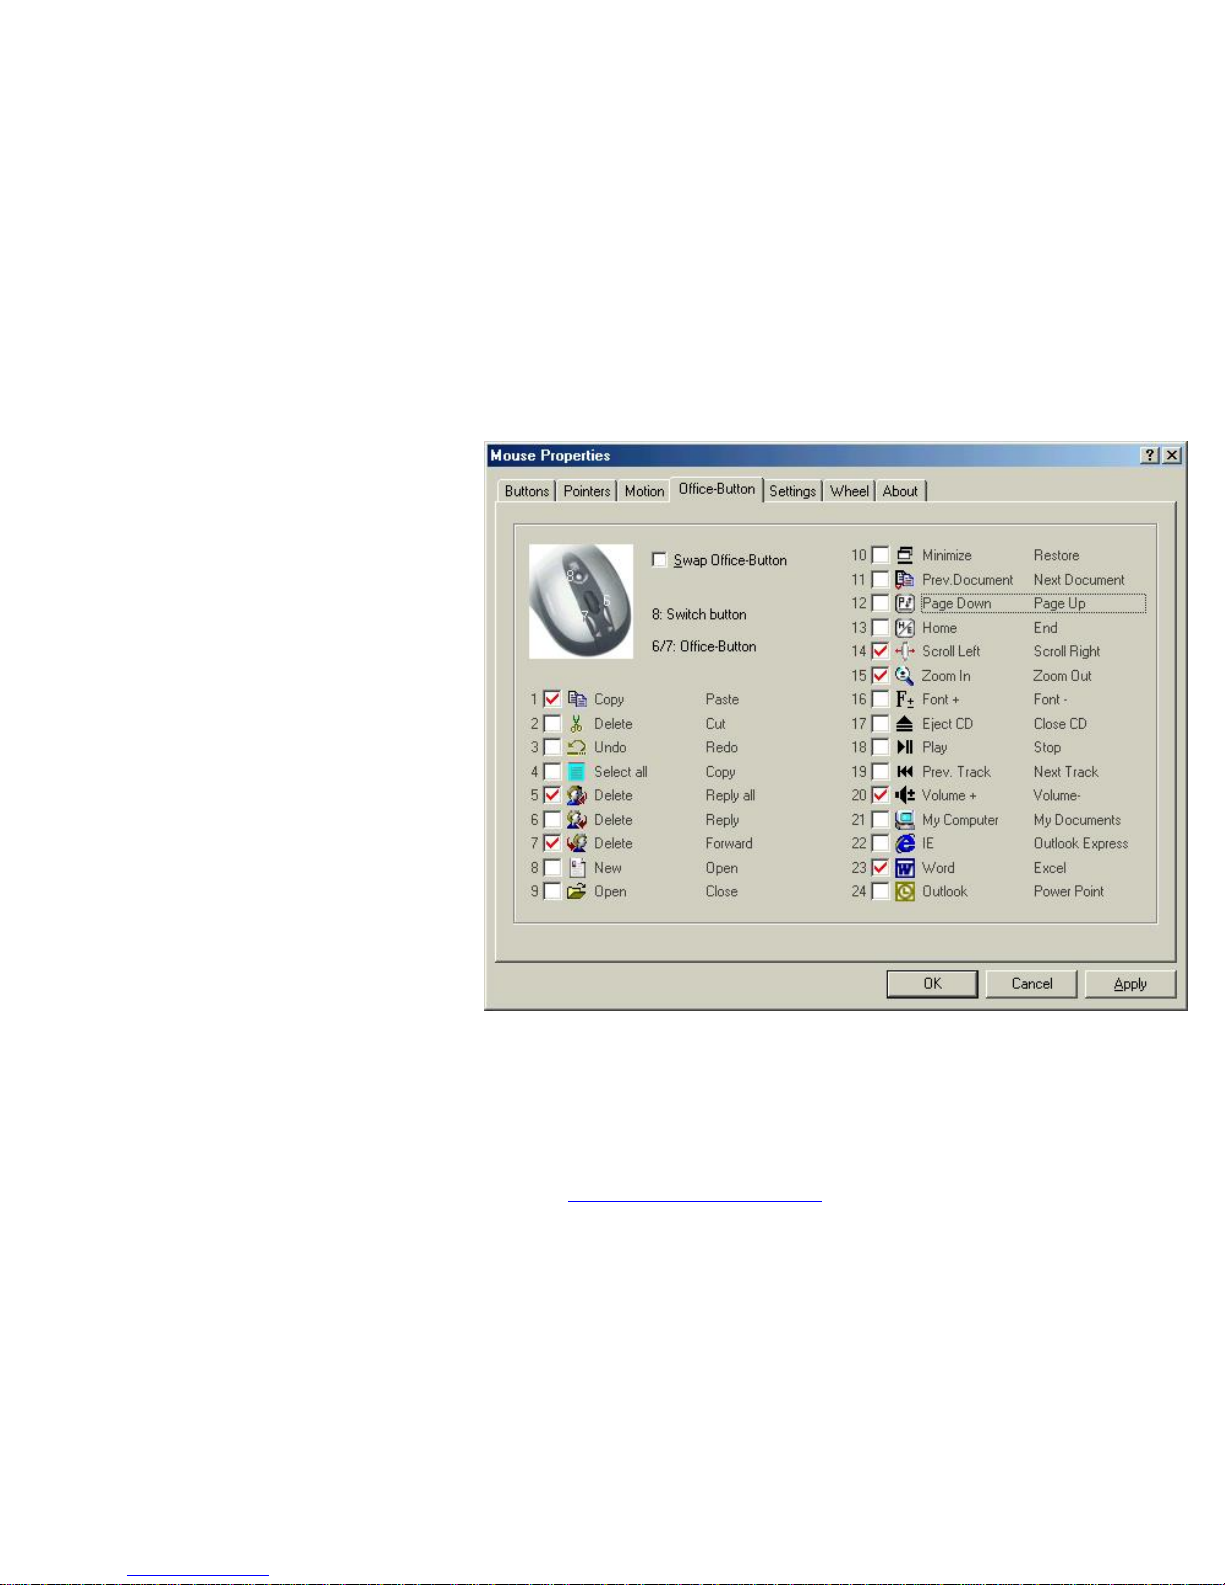Disable the Scroll Left checkbox in row 14
1225x1585 pixels.
[x=880, y=652]
